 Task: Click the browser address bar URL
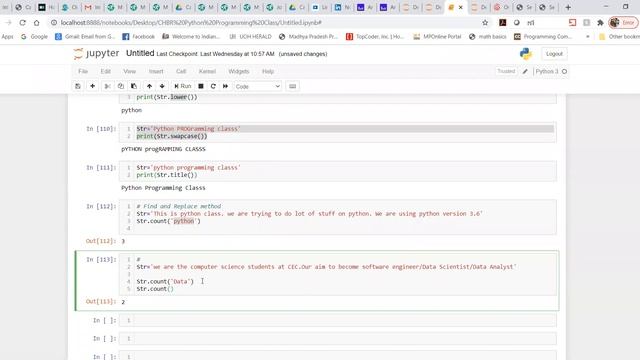(191, 23)
